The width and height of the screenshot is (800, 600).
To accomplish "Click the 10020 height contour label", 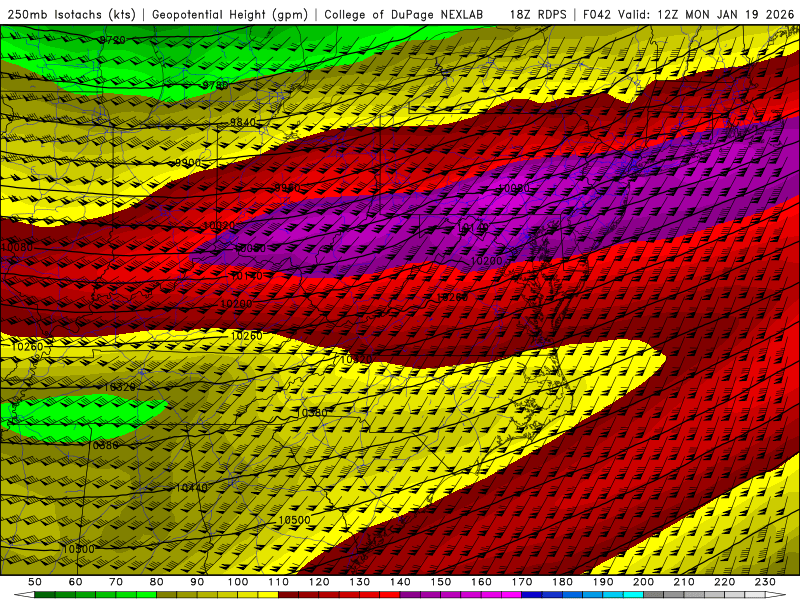I will point(218,225).
